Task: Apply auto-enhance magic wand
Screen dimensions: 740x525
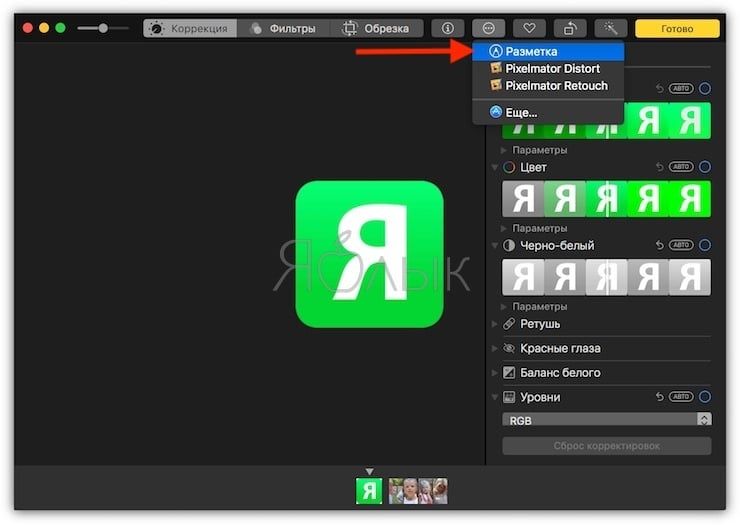Action: 611,28
